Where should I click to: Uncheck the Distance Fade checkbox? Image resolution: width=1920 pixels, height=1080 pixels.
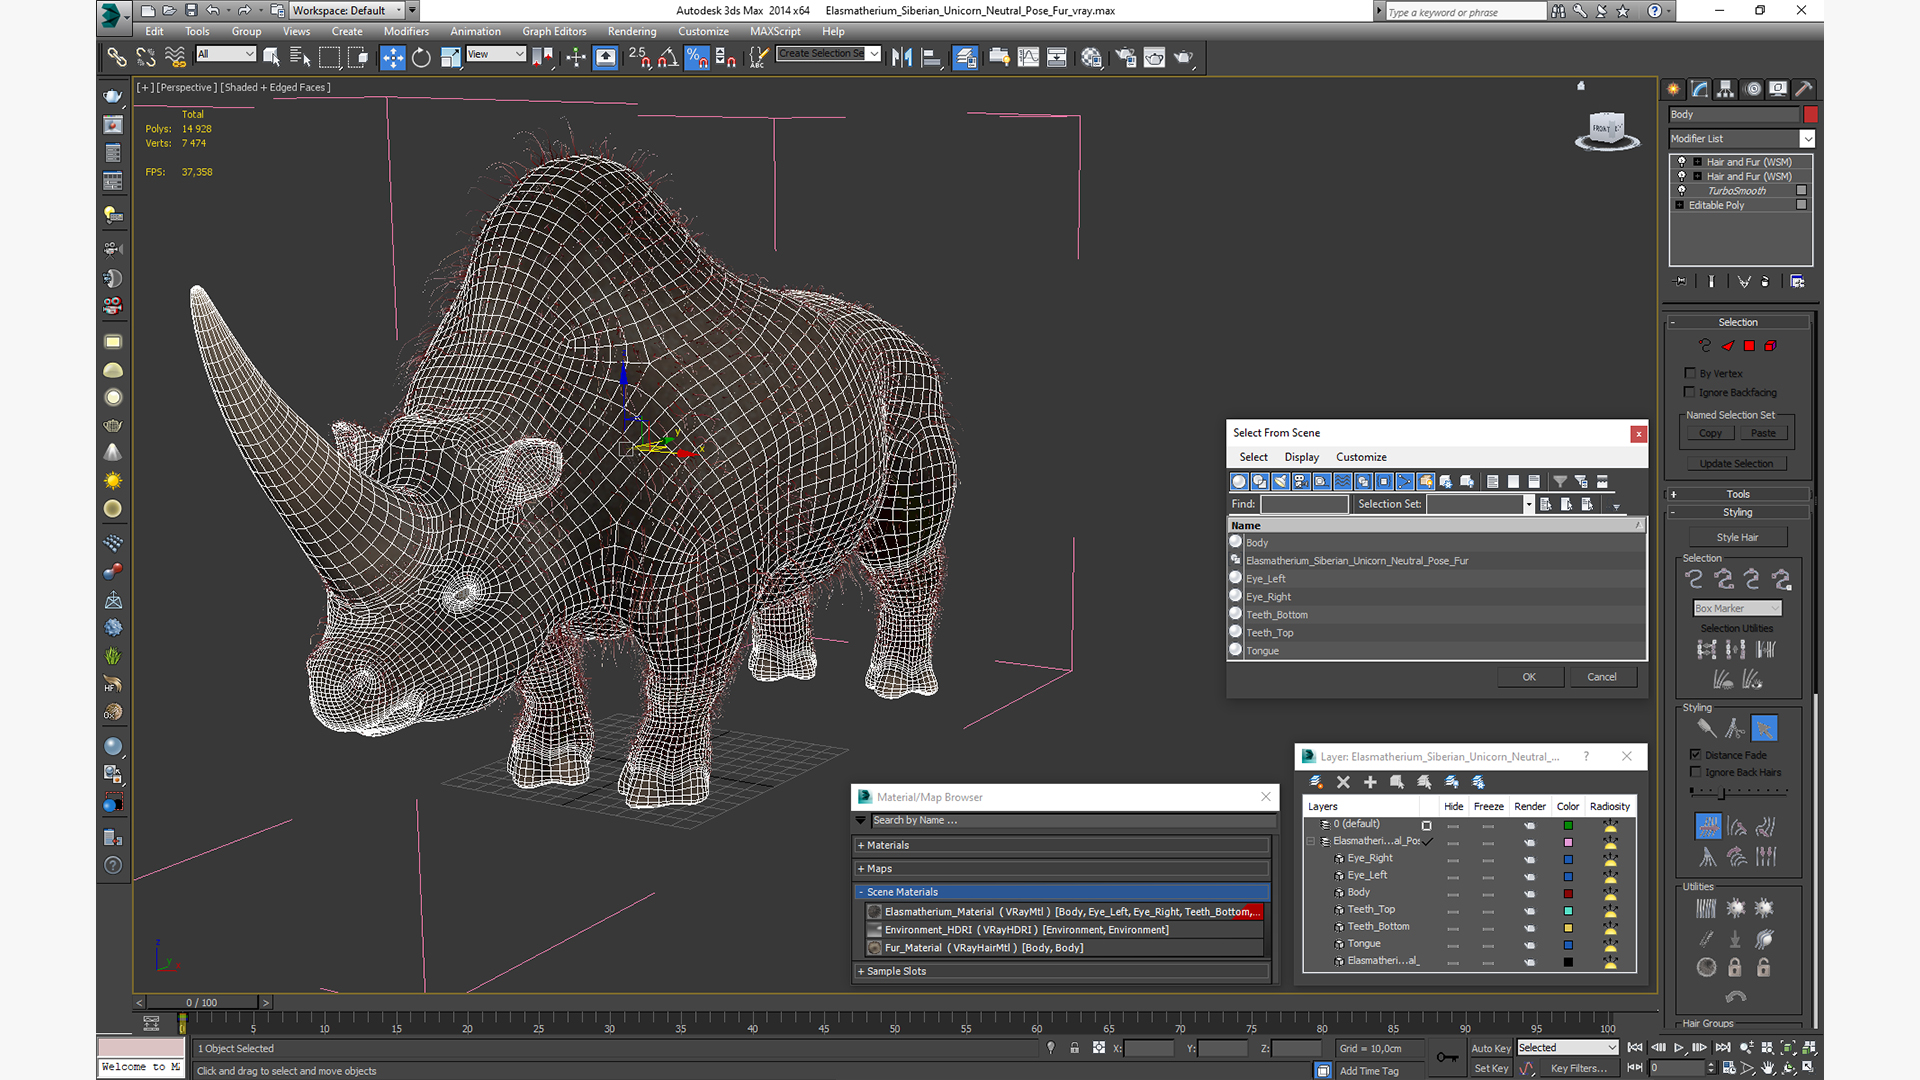(x=1696, y=755)
